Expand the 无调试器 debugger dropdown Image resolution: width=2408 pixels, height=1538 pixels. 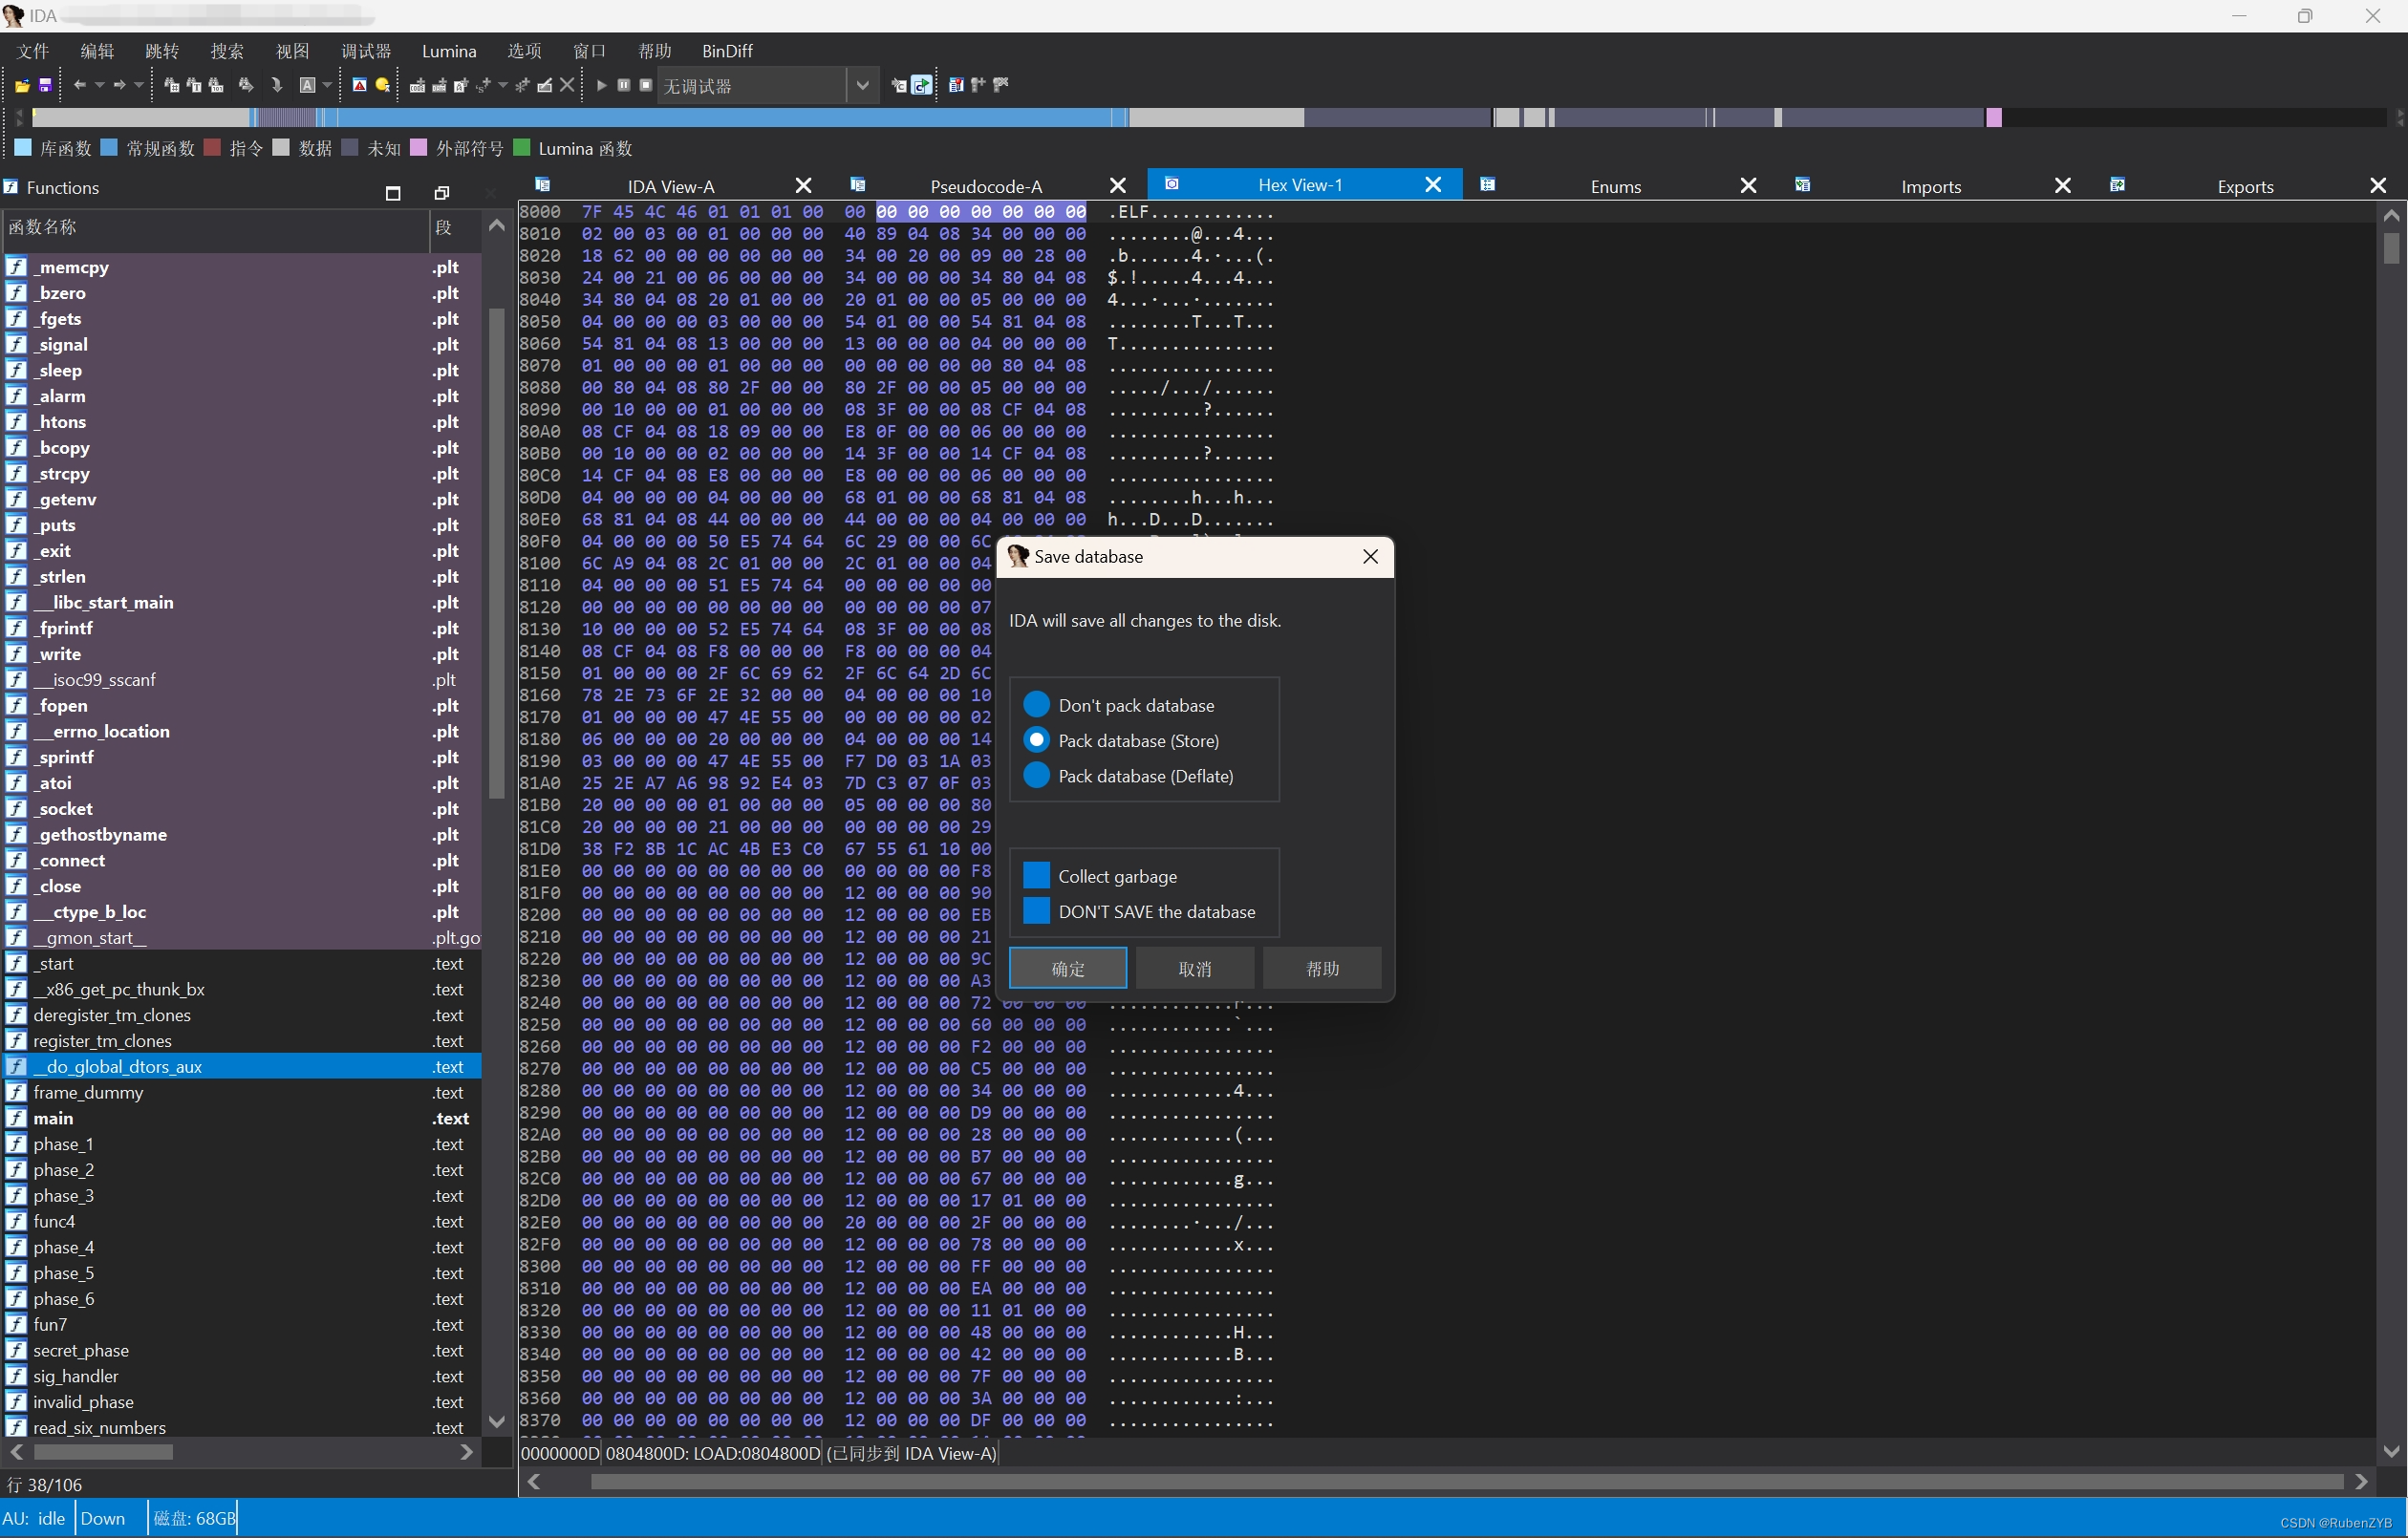pos(861,86)
